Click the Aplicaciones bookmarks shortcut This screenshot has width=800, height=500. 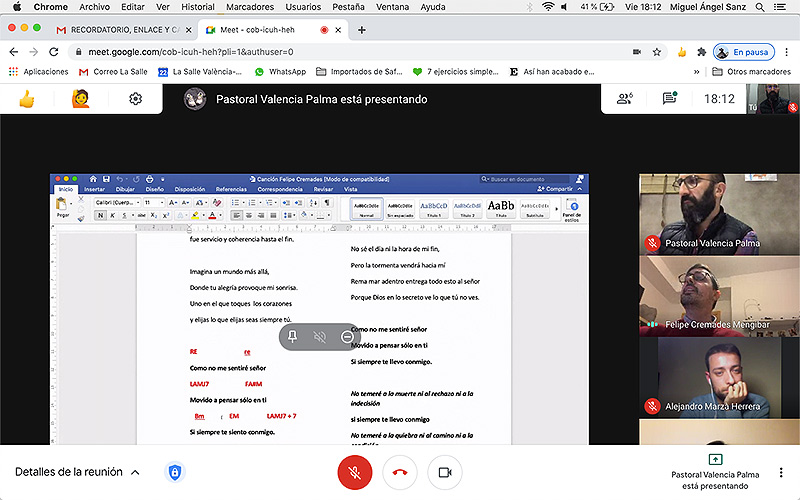[39, 72]
